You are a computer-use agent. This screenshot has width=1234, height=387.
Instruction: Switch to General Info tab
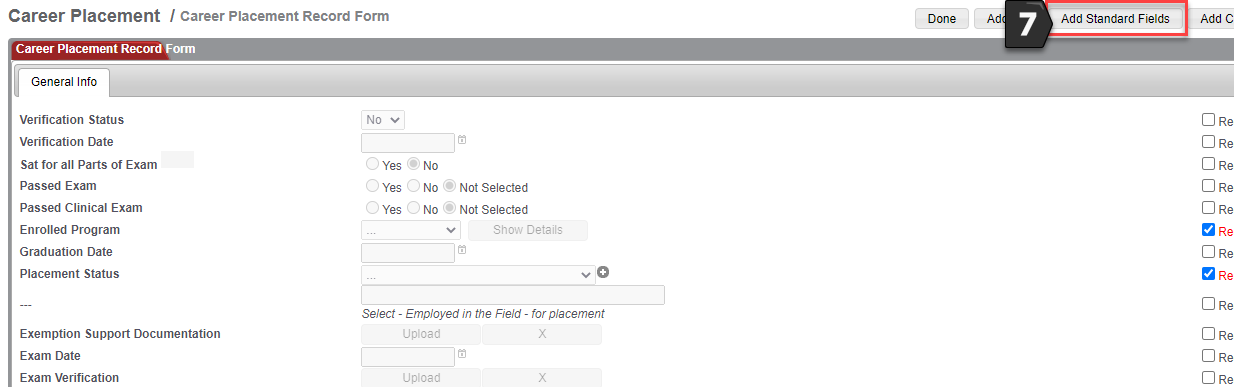64,82
